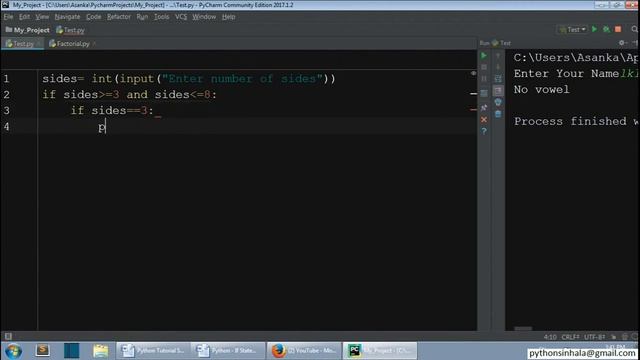Click 'Process finished' line in console

coord(576,121)
